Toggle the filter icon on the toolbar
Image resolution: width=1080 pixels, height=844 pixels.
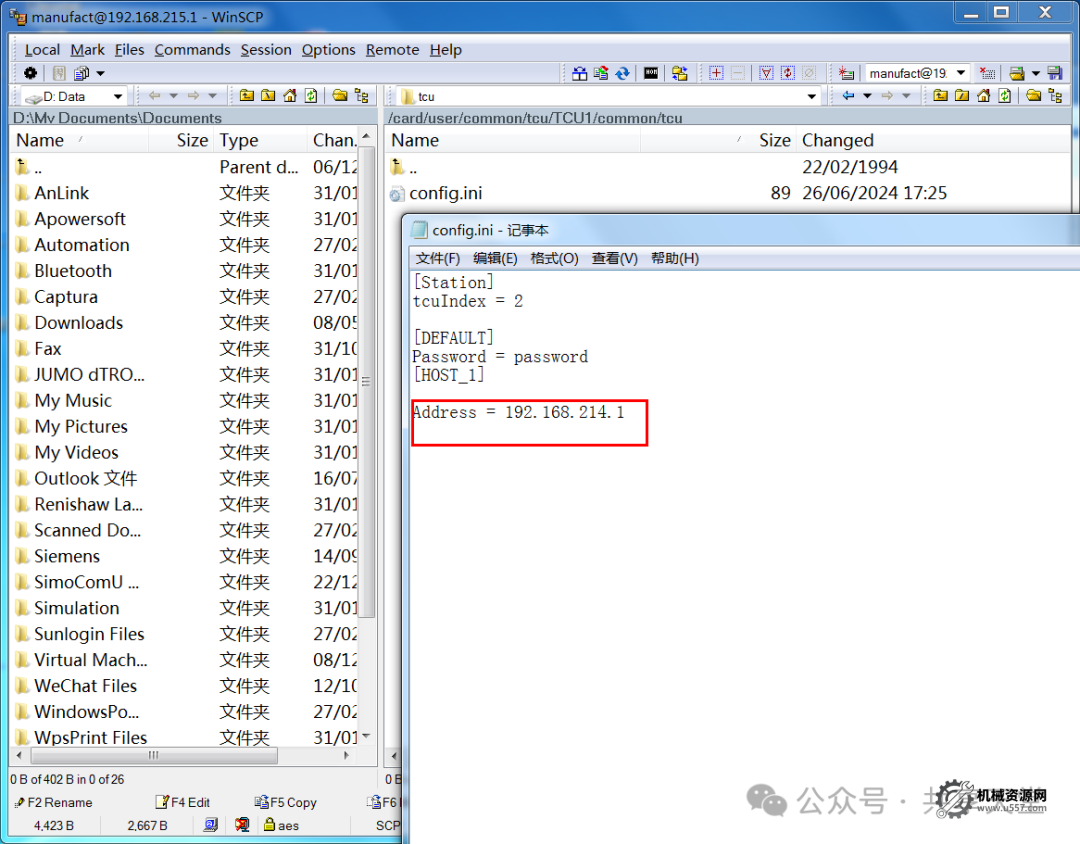(767, 73)
